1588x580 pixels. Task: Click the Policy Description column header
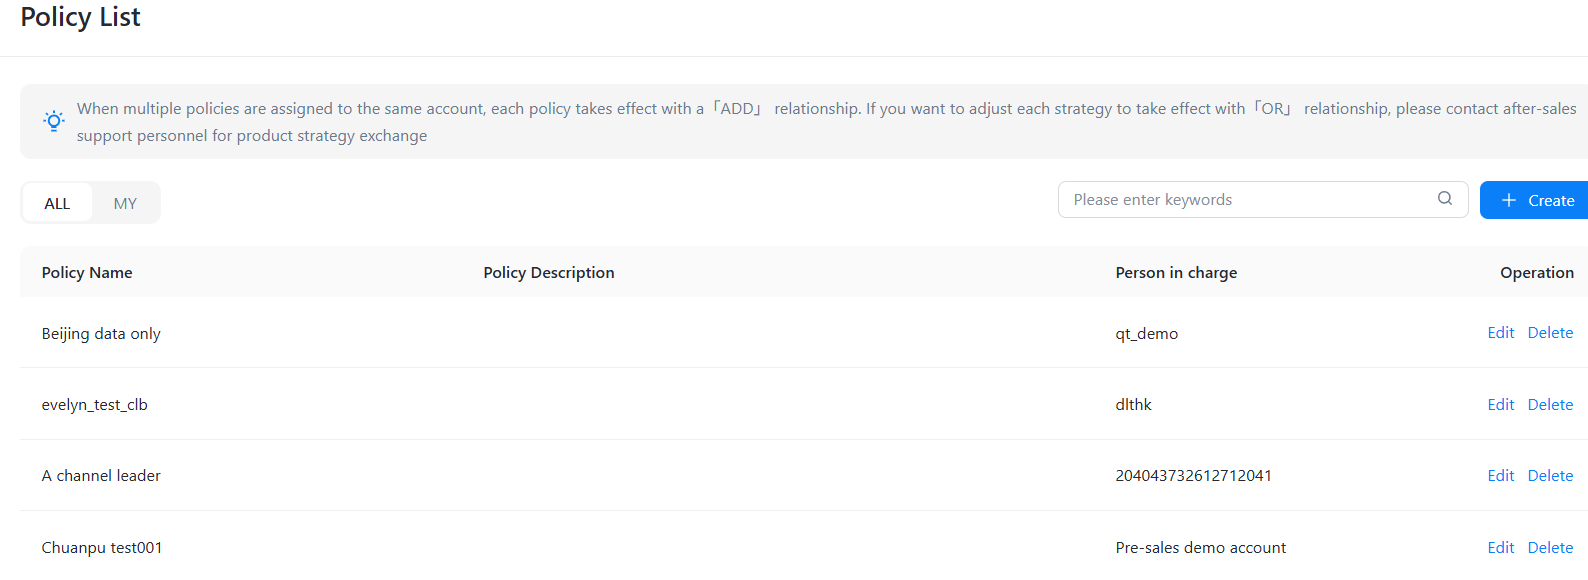click(x=549, y=273)
